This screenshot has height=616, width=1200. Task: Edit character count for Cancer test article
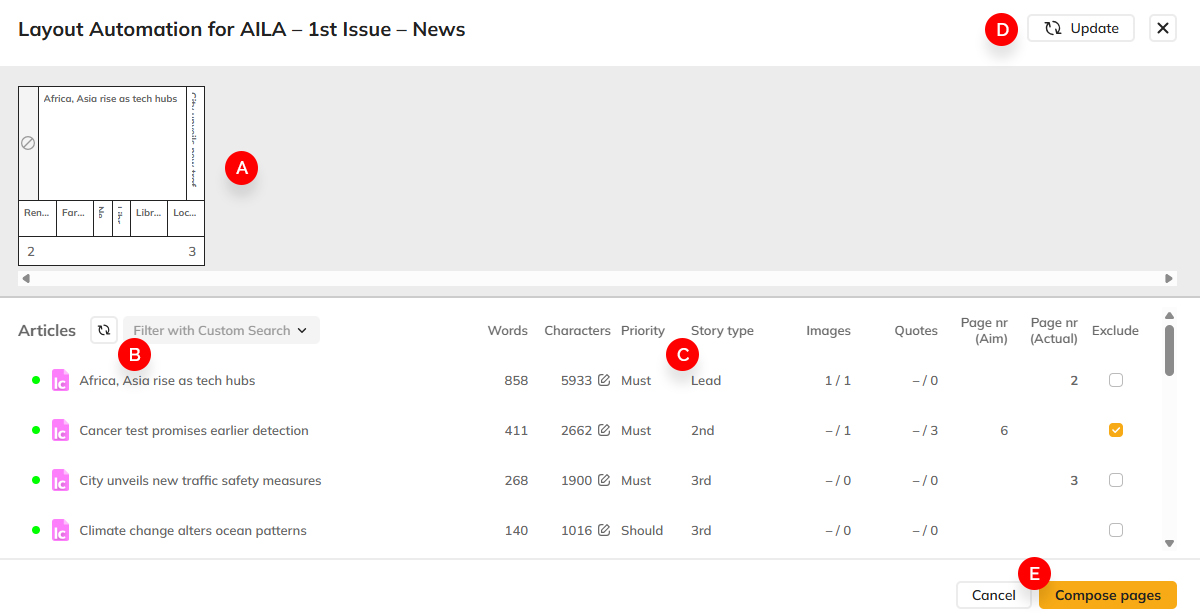coord(604,430)
